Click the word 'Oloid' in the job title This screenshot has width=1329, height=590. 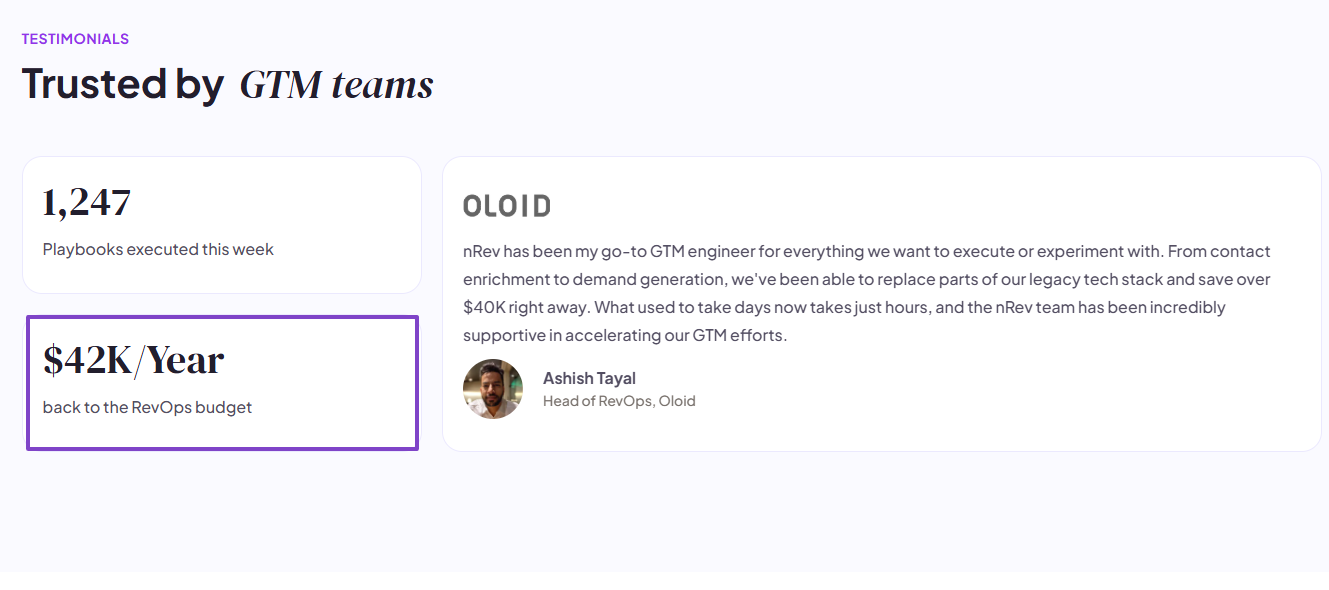[x=677, y=401]
